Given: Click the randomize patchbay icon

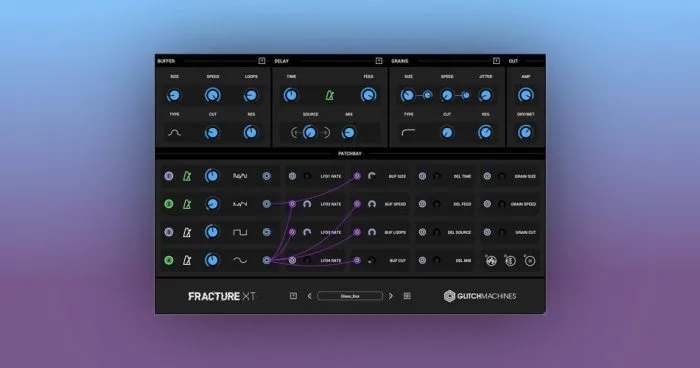Looking at the screenshot, I should click(491, 261).
